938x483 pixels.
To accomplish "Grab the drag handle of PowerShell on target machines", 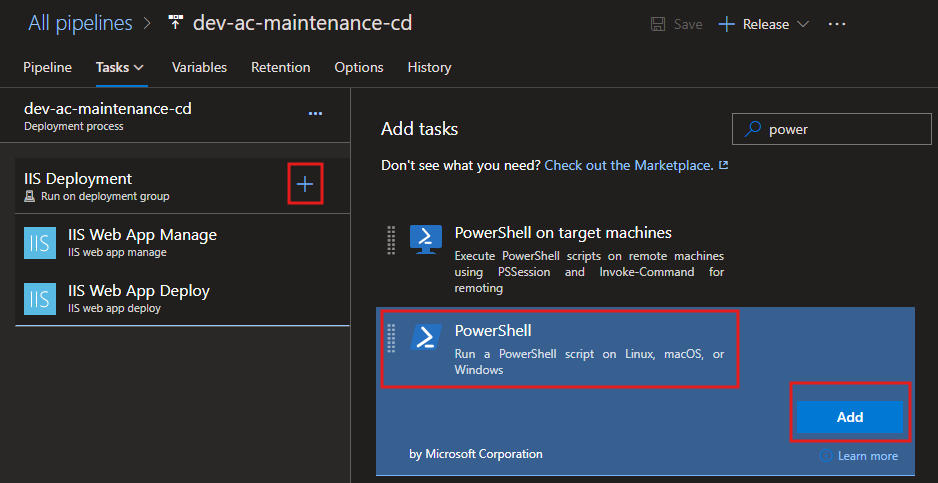I will (x=391, y=240).
